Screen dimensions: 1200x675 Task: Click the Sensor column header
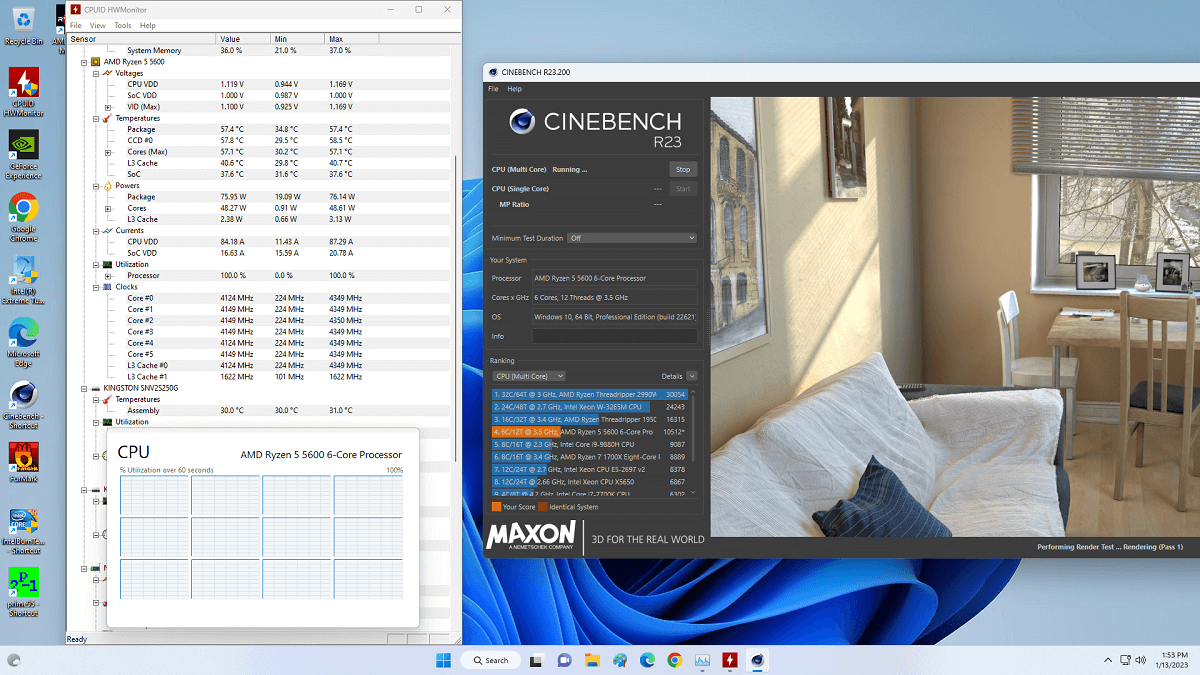click(141, 39)
